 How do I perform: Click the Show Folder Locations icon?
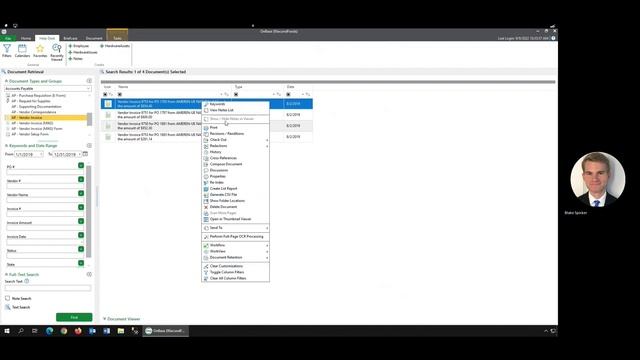[206, 201]
